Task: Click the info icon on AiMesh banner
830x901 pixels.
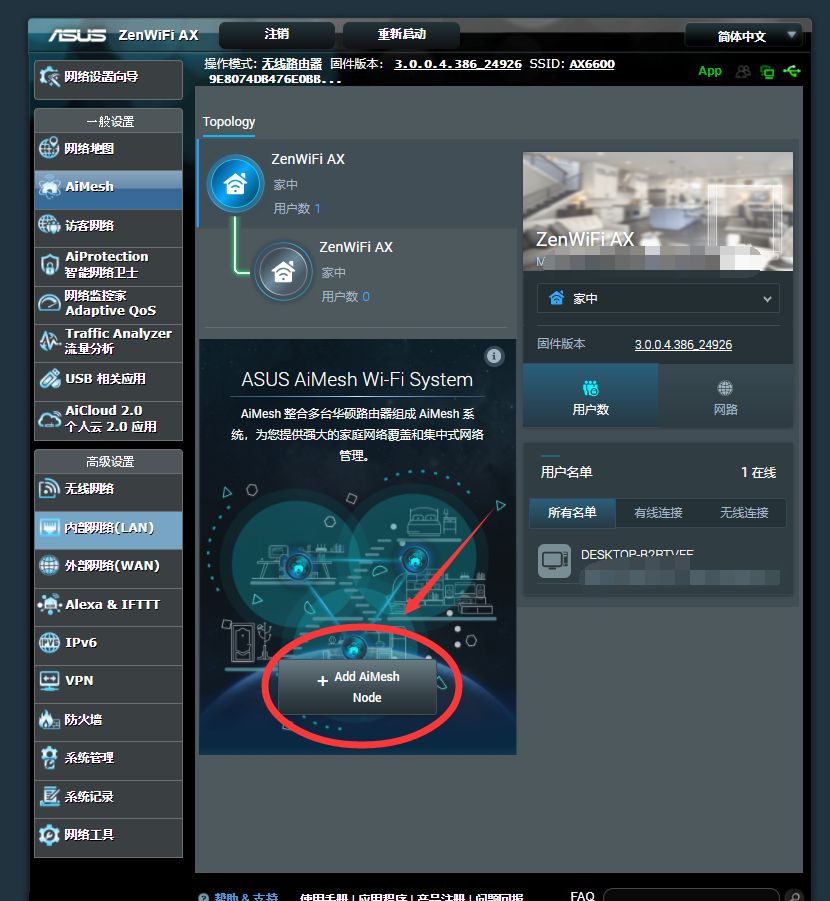Action: point(494,356)
